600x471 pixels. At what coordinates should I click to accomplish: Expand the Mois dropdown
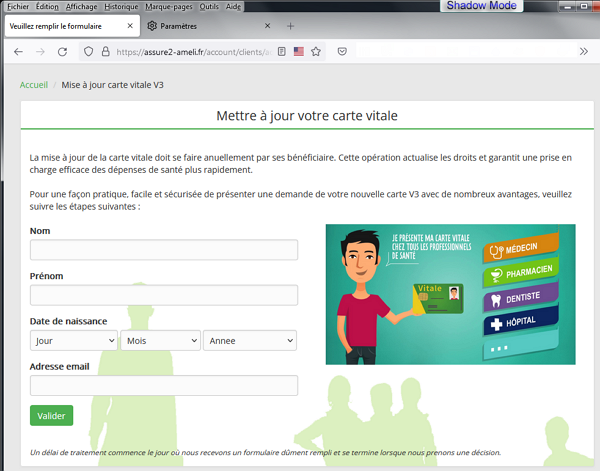pyautogui.click(x=160, y=341)
